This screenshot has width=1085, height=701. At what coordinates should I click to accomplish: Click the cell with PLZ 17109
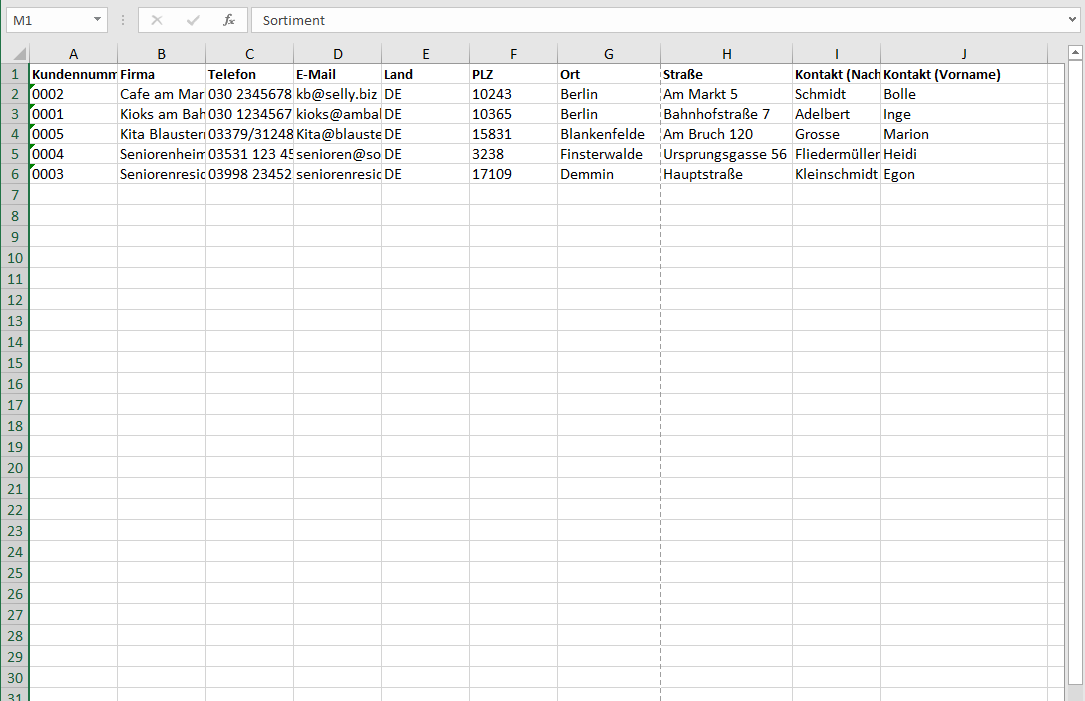(513, 174)
